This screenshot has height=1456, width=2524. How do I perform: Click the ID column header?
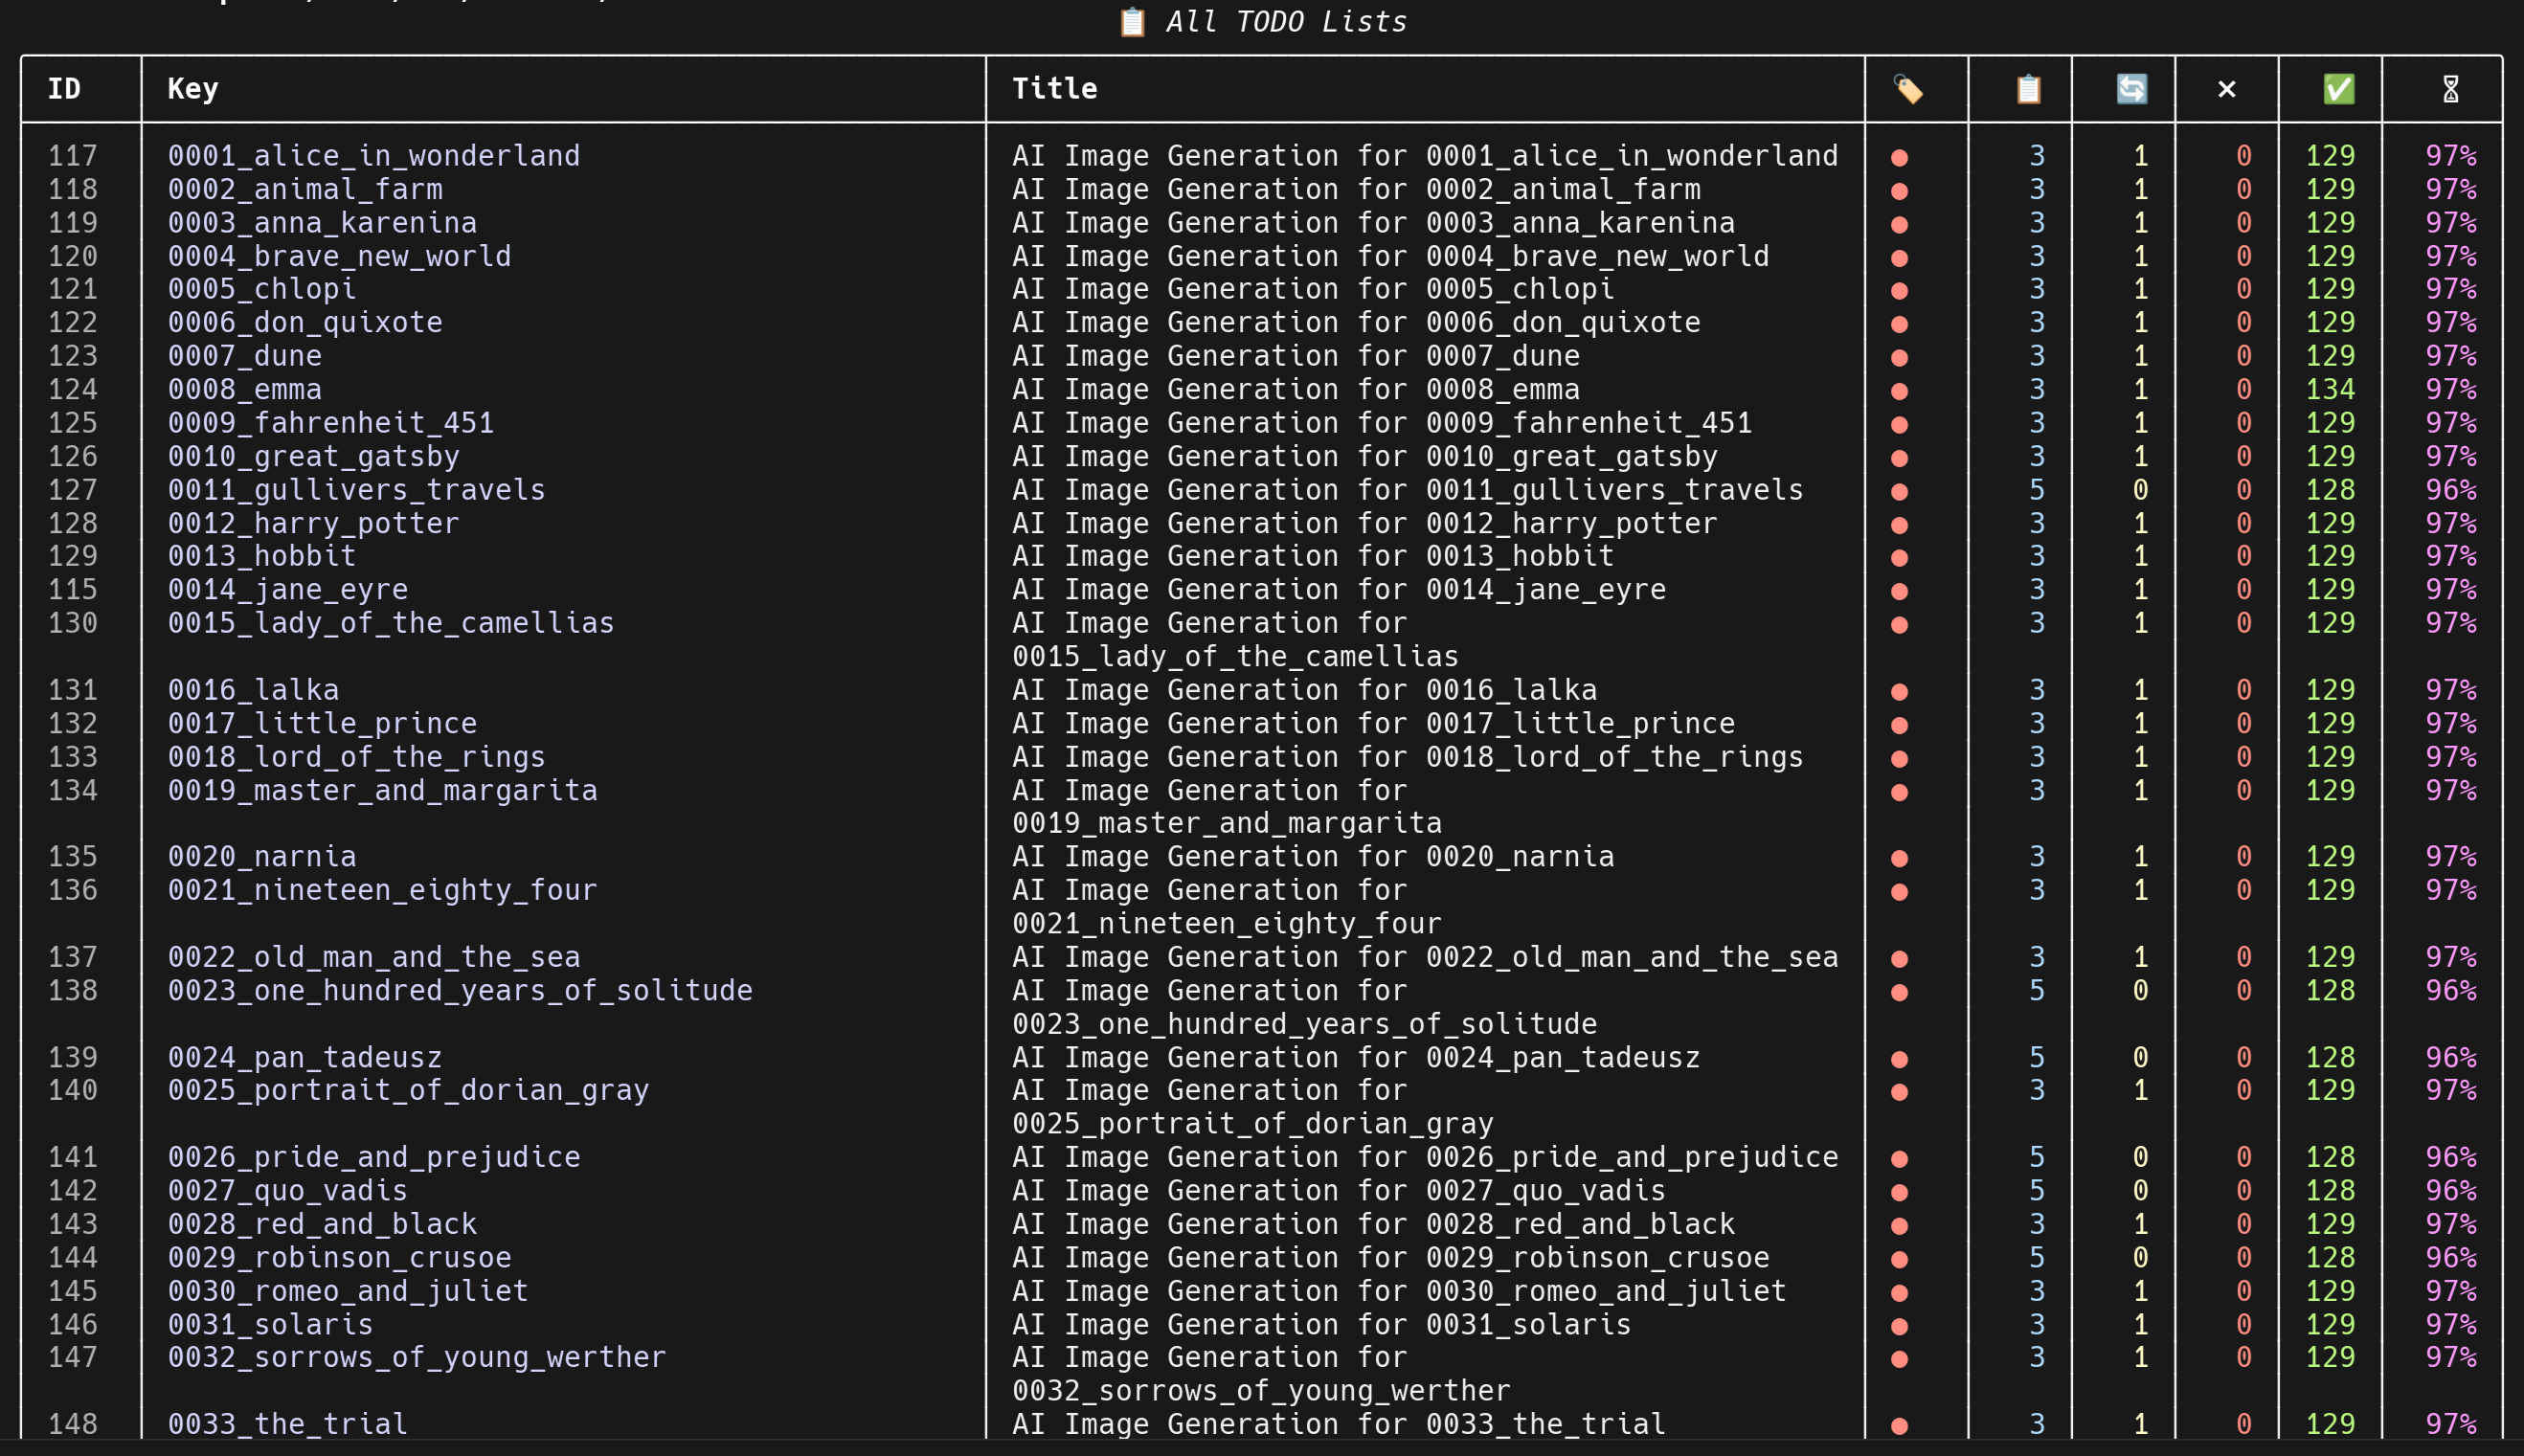click(x=64, y=89)
